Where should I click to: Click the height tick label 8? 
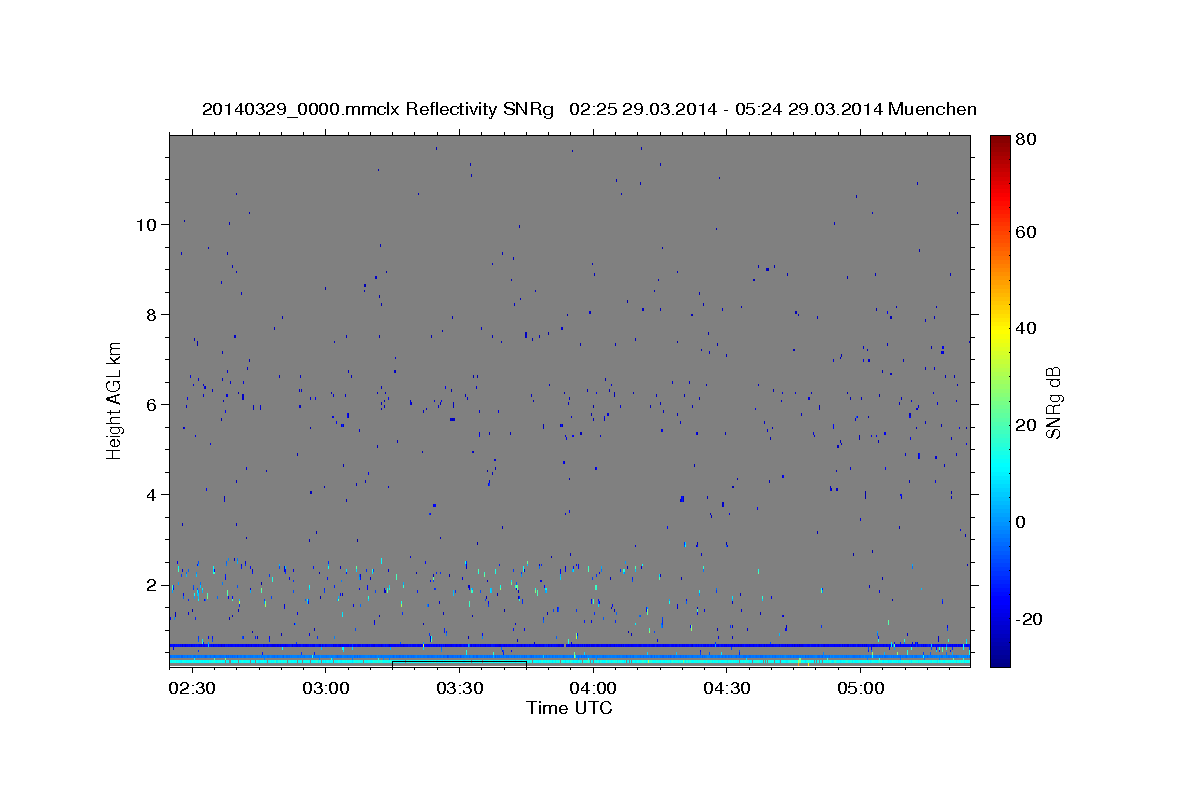[x=151, y=314]
